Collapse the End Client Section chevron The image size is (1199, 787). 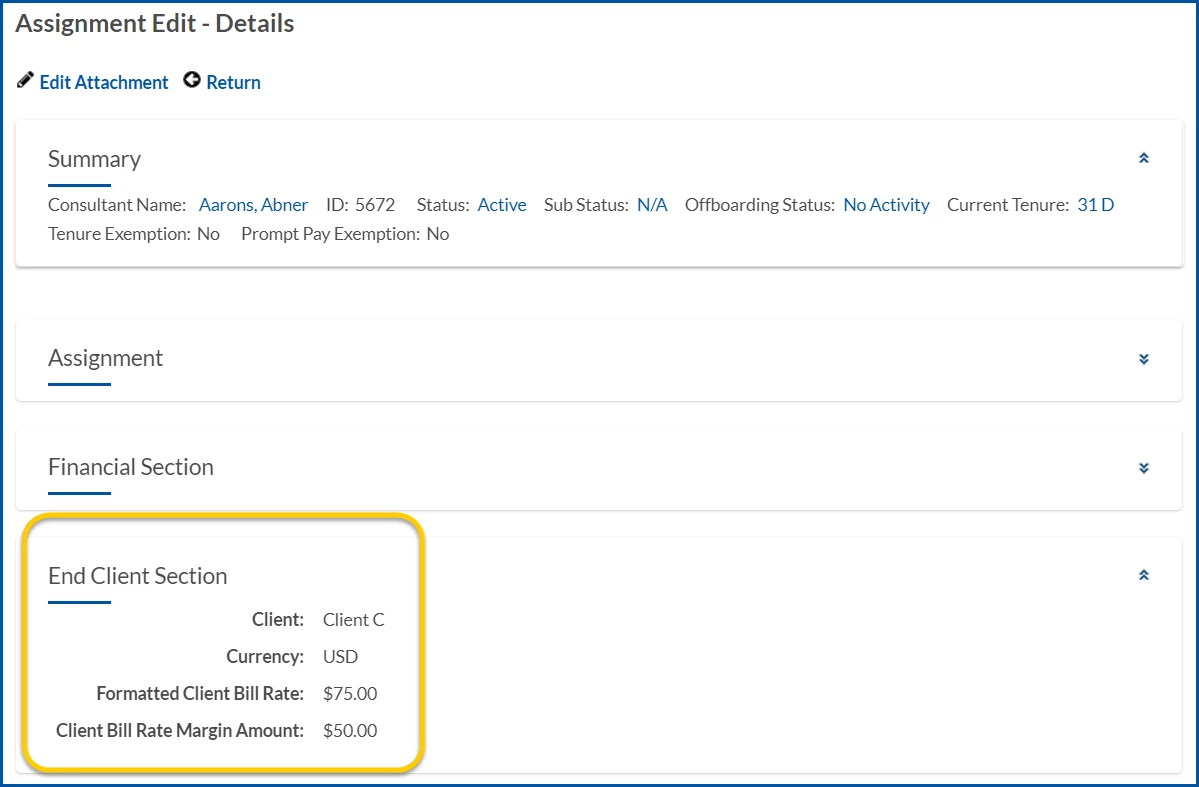click(x=1144, y=575)
